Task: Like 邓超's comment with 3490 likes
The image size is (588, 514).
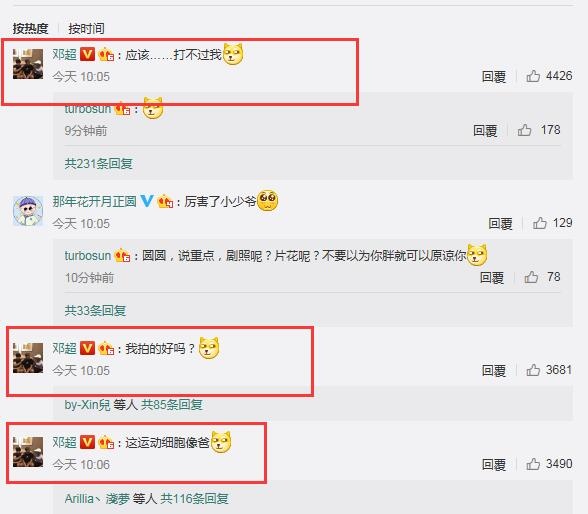Action: 533,464
